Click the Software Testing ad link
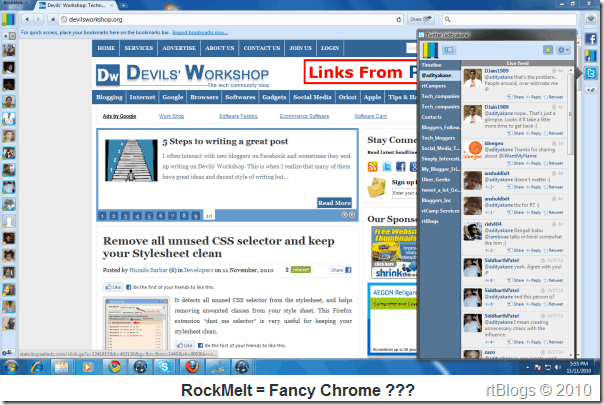Image resolution: width=604 pixels, height=405 pixels. [x=238, y=116]
